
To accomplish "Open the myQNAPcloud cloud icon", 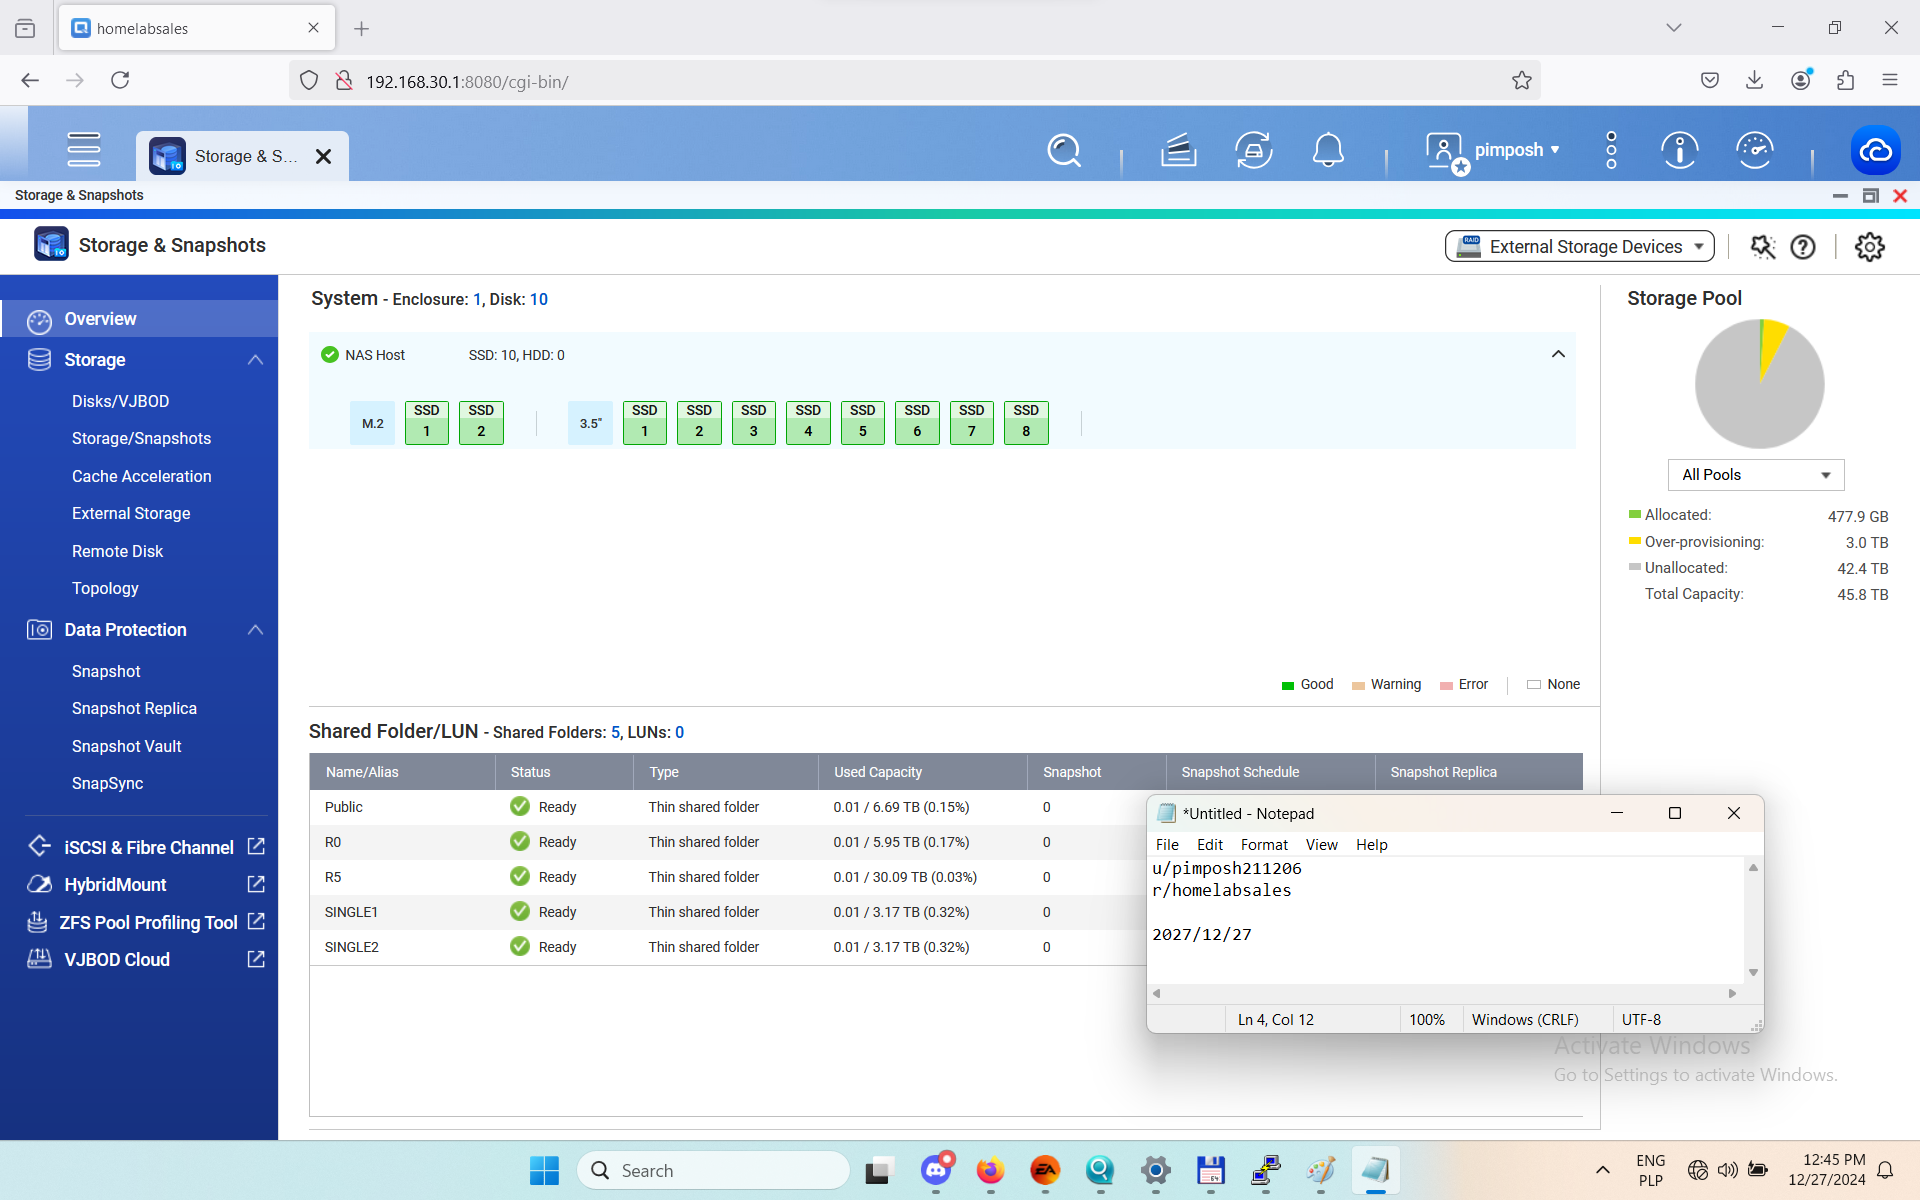I will tap(1875, 151).
